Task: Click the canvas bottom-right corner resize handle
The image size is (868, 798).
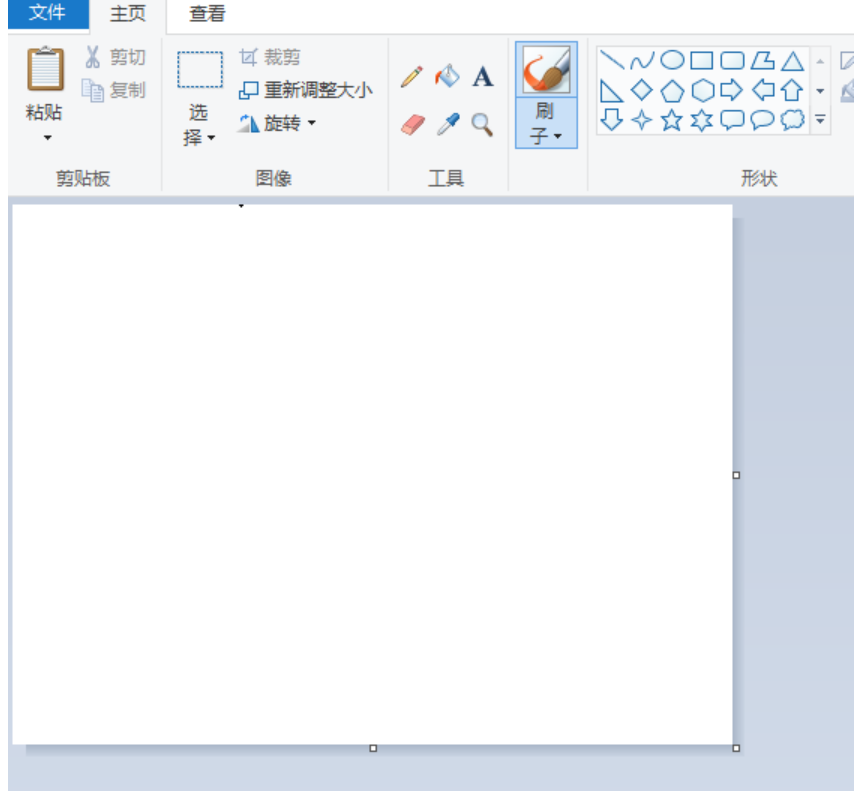Action: [737, 748]
